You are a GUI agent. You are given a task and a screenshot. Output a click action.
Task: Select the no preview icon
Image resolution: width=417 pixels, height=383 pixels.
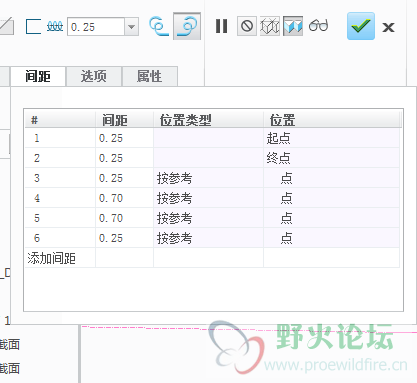[247, 26]
